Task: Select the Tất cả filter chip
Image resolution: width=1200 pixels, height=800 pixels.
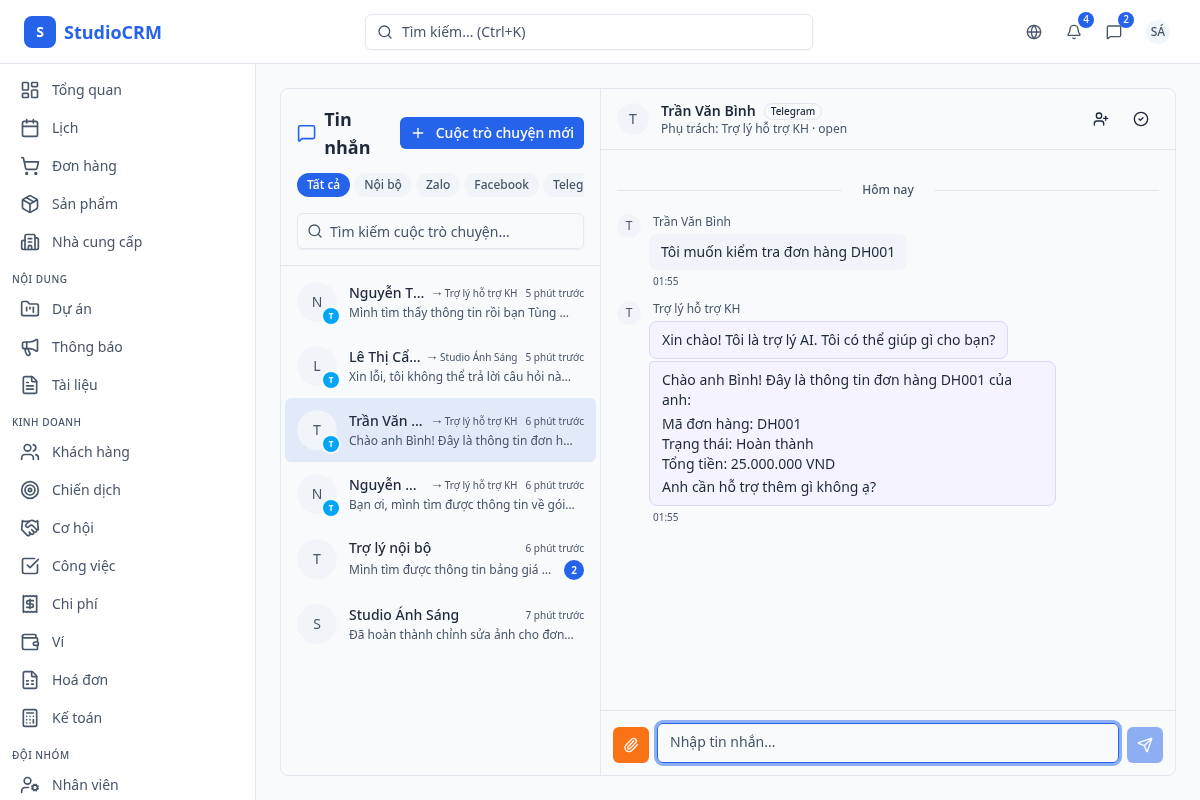Action: point(323,185)
